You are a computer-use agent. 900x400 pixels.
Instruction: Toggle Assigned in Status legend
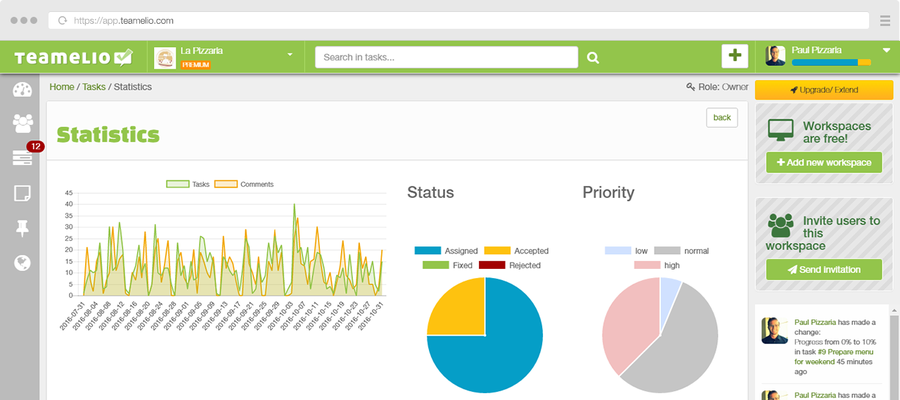(x=446, y=251)
